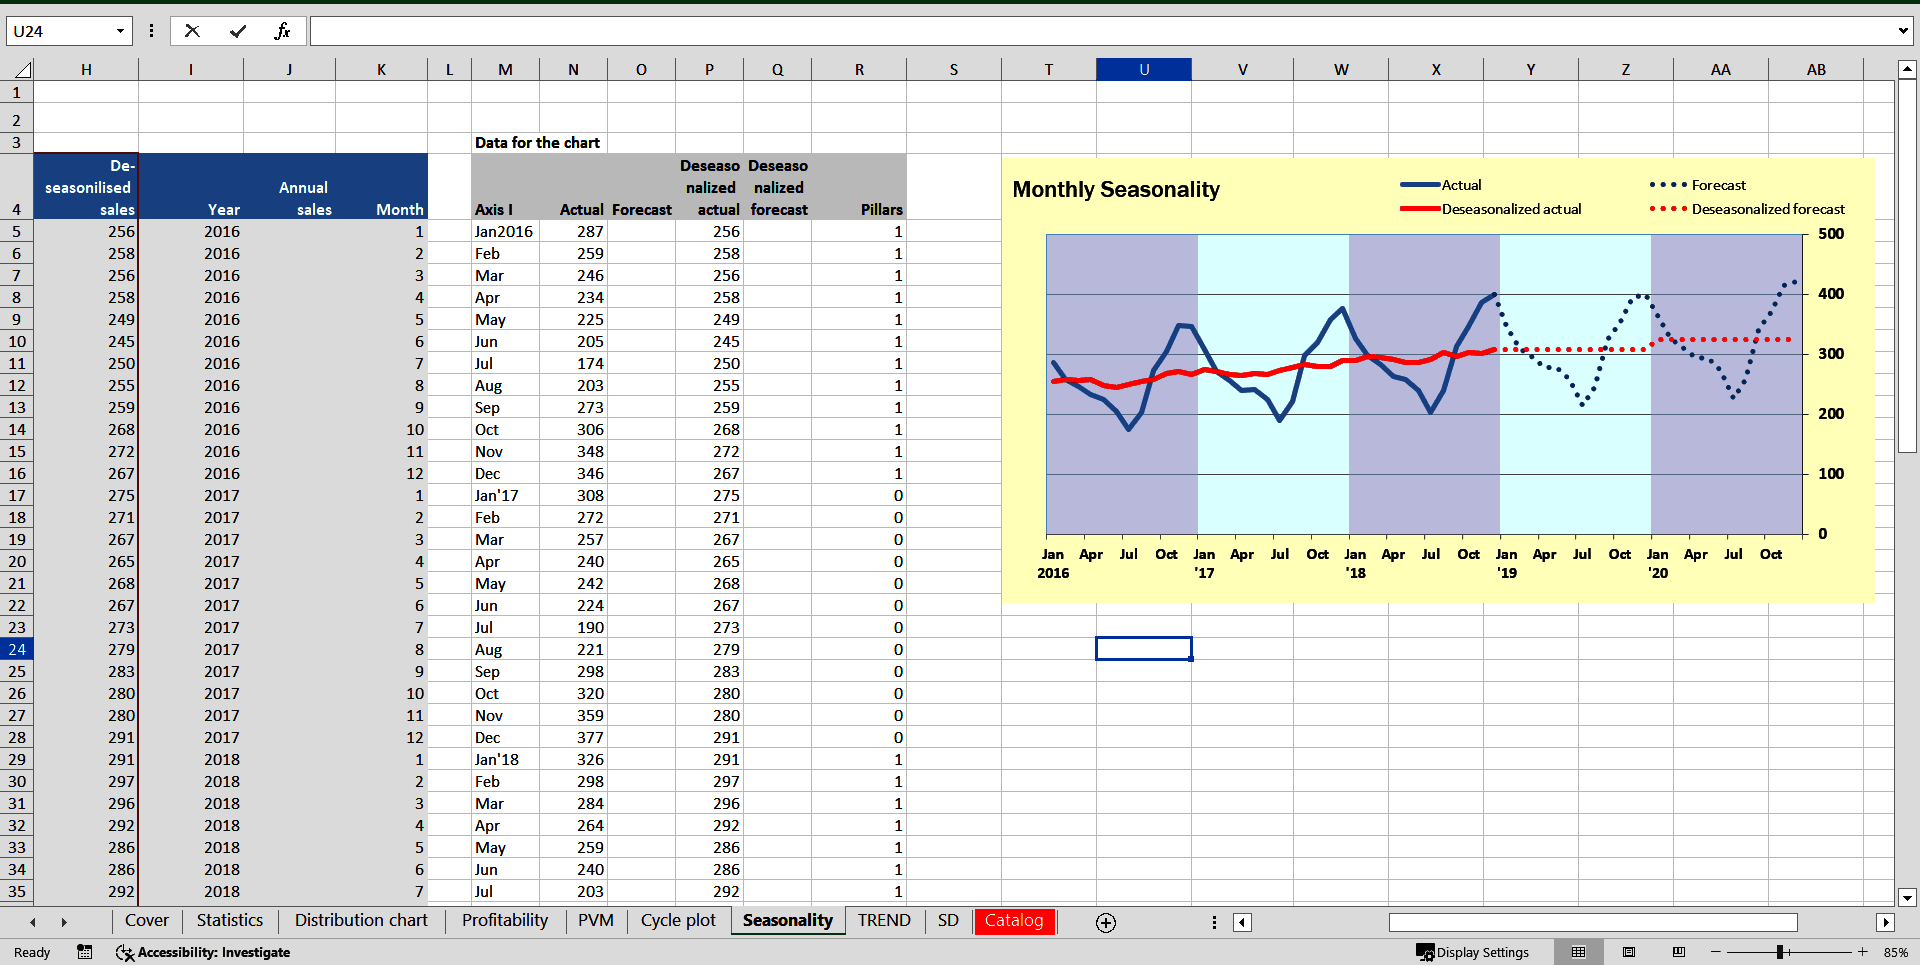Image resolution: width=1920 pixels, height=966 pixels.
Task: Click tab bar splitter three-dot handle
Action: (x=1214, y=922)
